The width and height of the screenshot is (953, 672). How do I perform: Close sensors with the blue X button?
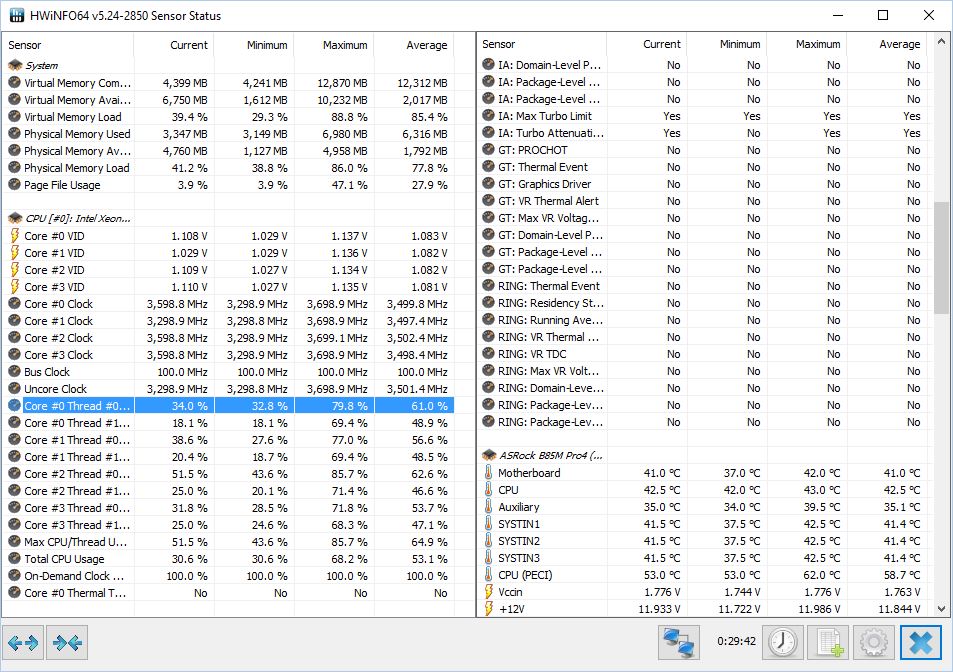pyautogui.click(x=920, y=642)
